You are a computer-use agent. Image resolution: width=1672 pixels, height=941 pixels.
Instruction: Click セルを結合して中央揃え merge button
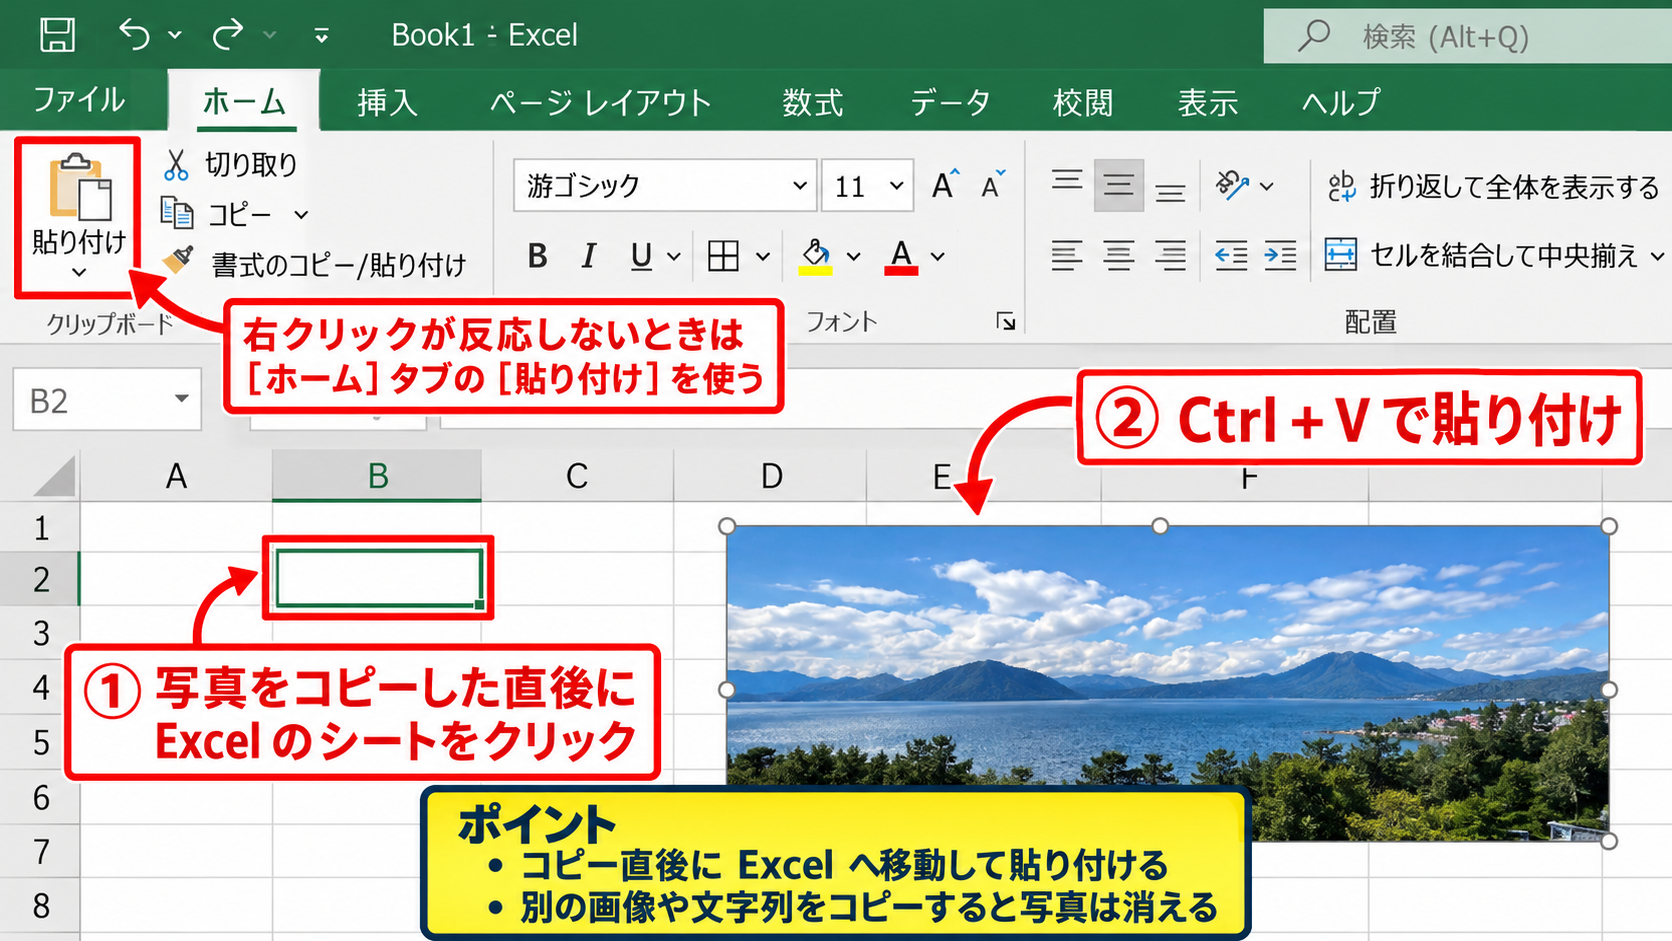[1482, 256]
